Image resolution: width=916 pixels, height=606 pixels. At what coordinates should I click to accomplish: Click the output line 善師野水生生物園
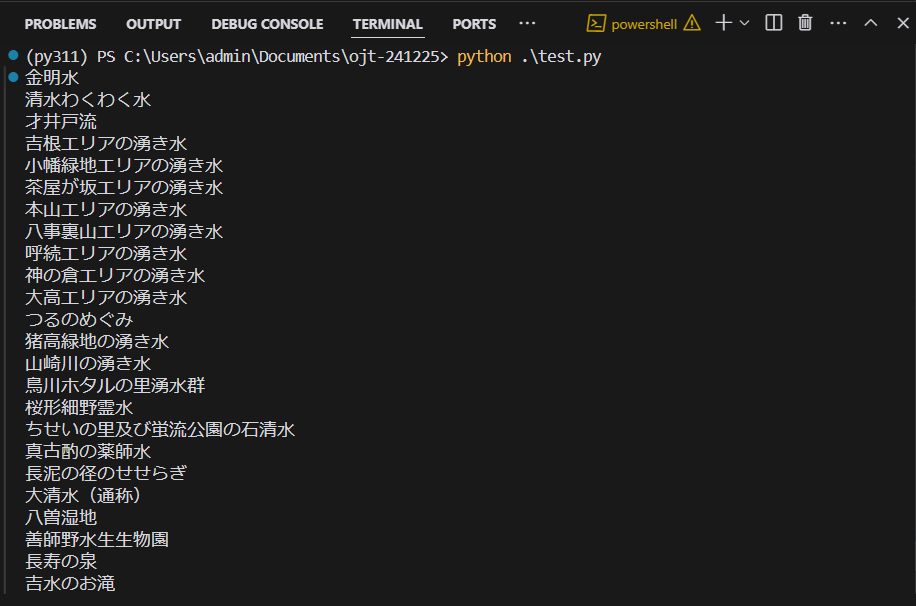pos(97,539)
